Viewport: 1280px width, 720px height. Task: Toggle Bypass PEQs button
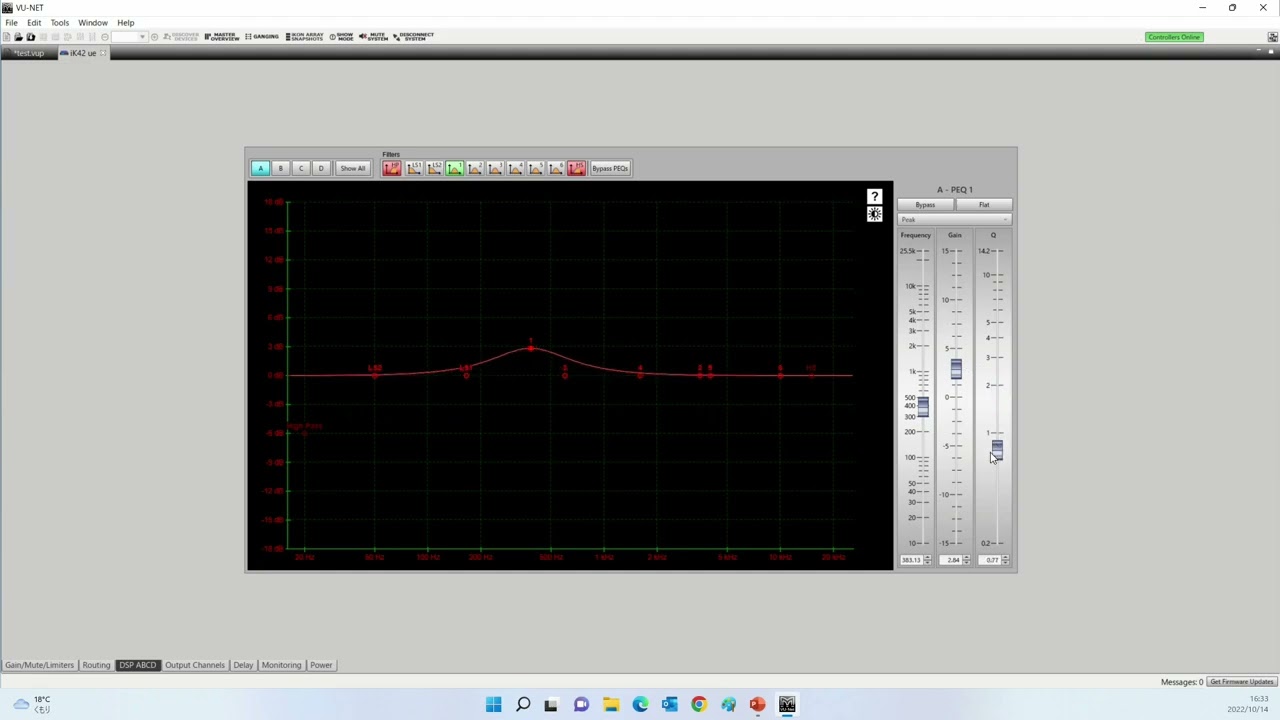click(610, 168)
